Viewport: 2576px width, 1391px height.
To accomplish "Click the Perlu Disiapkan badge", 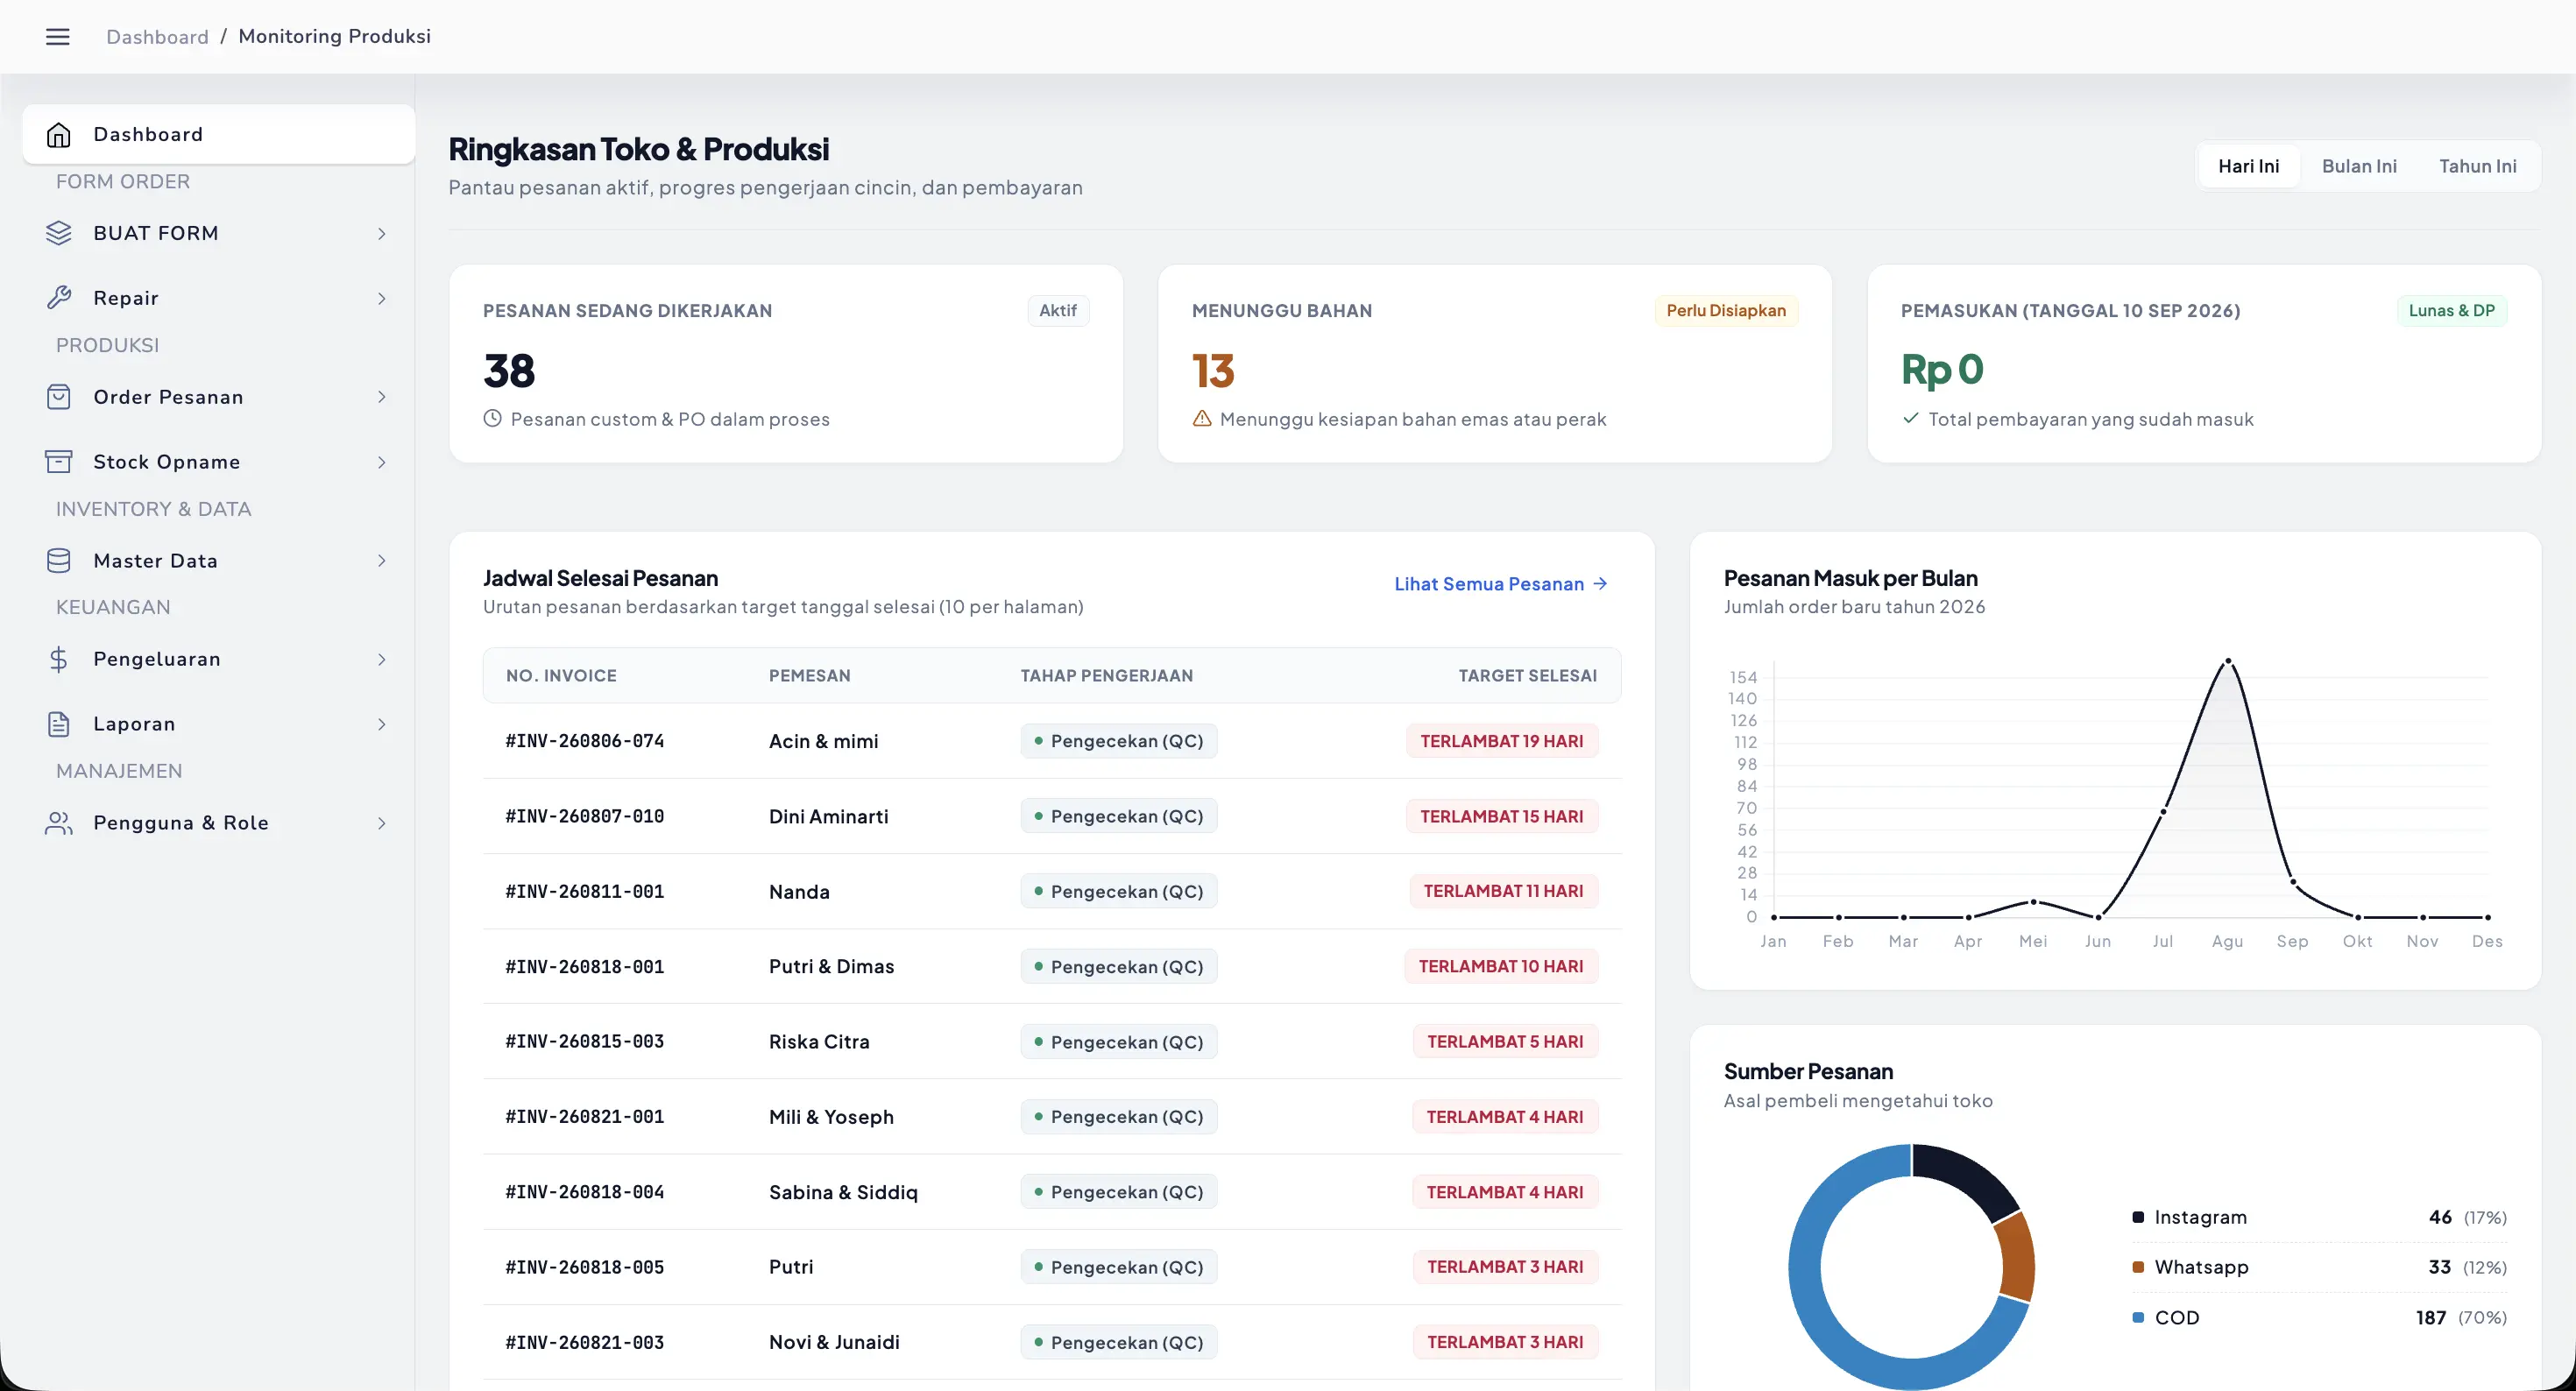I will (1726, 311).
